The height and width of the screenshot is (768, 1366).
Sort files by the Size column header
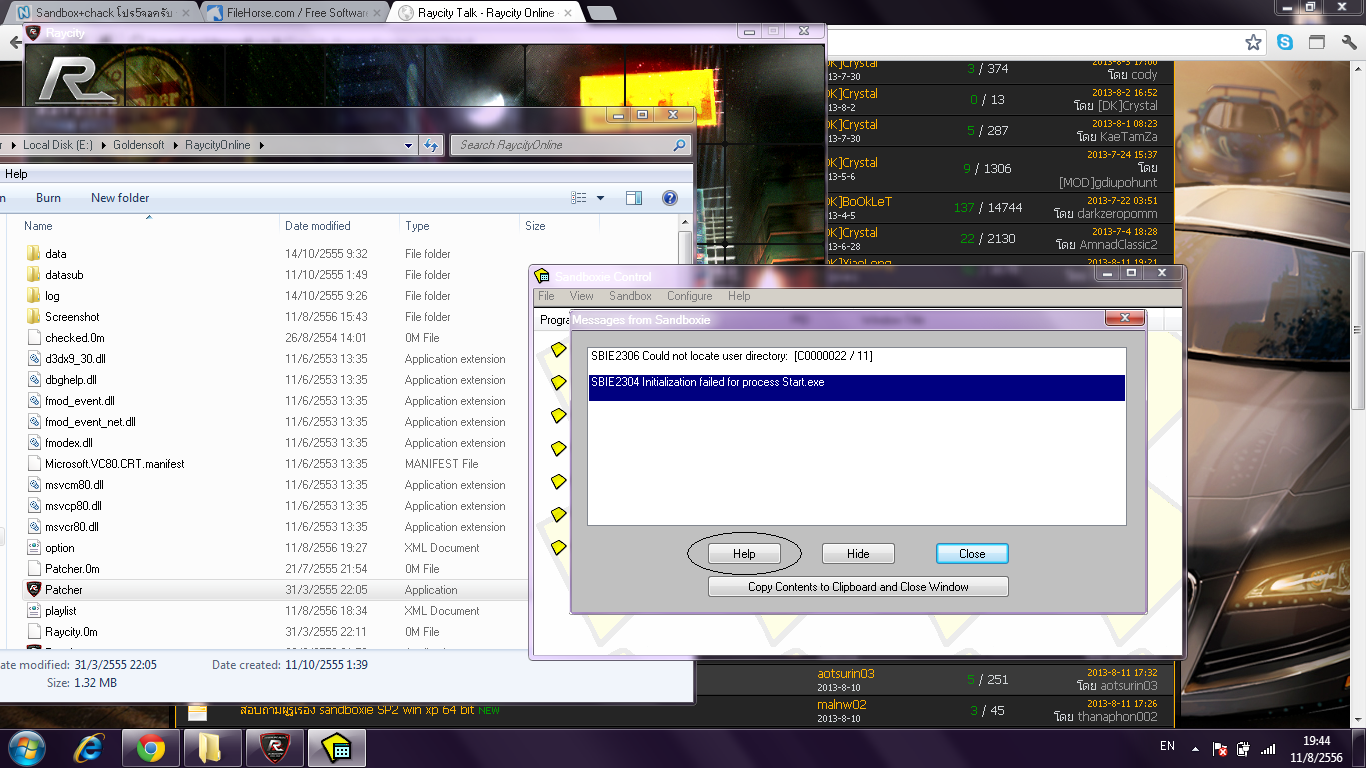(x=535, y=226)
